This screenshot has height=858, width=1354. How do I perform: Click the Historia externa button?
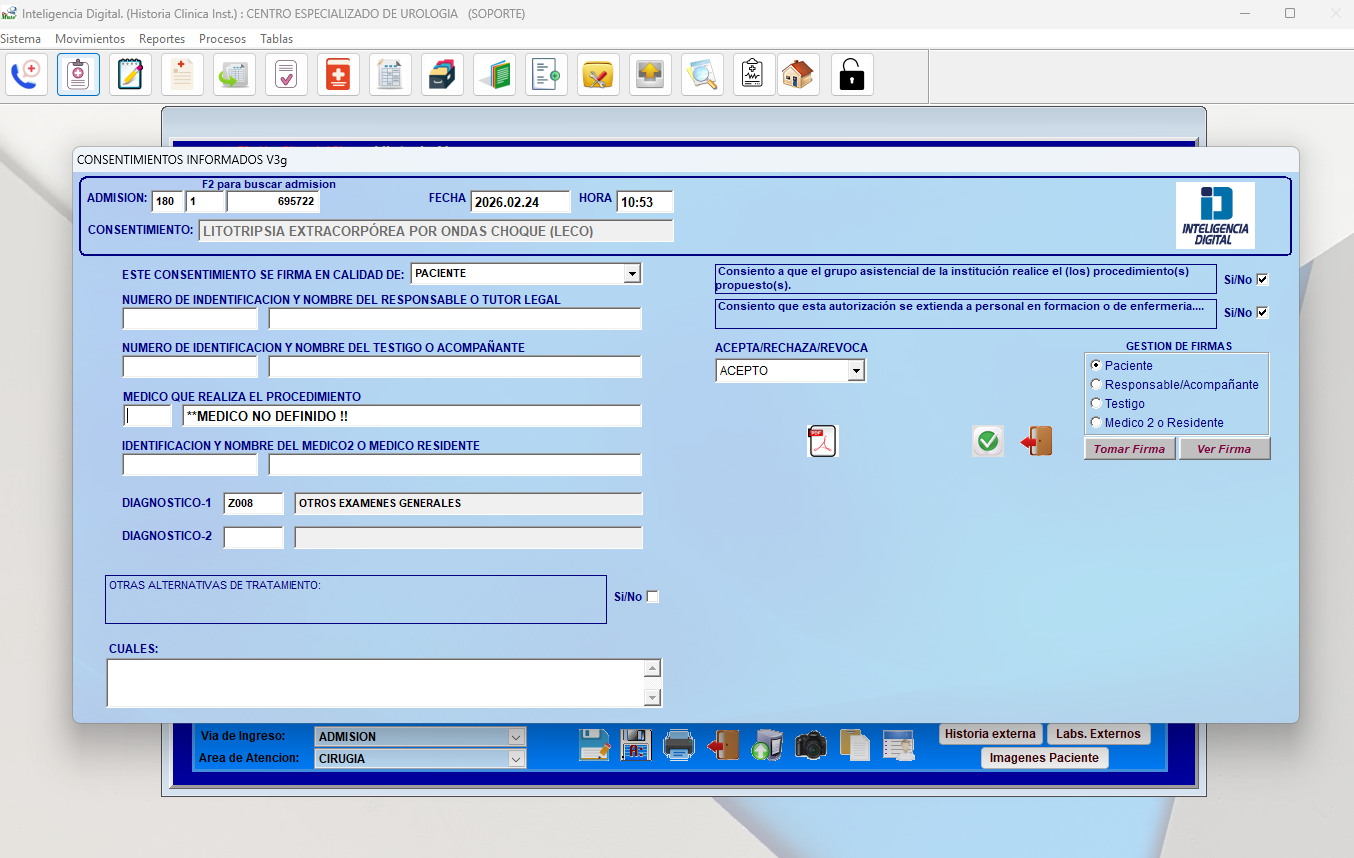pyautogui.click(x=990, y=734)
